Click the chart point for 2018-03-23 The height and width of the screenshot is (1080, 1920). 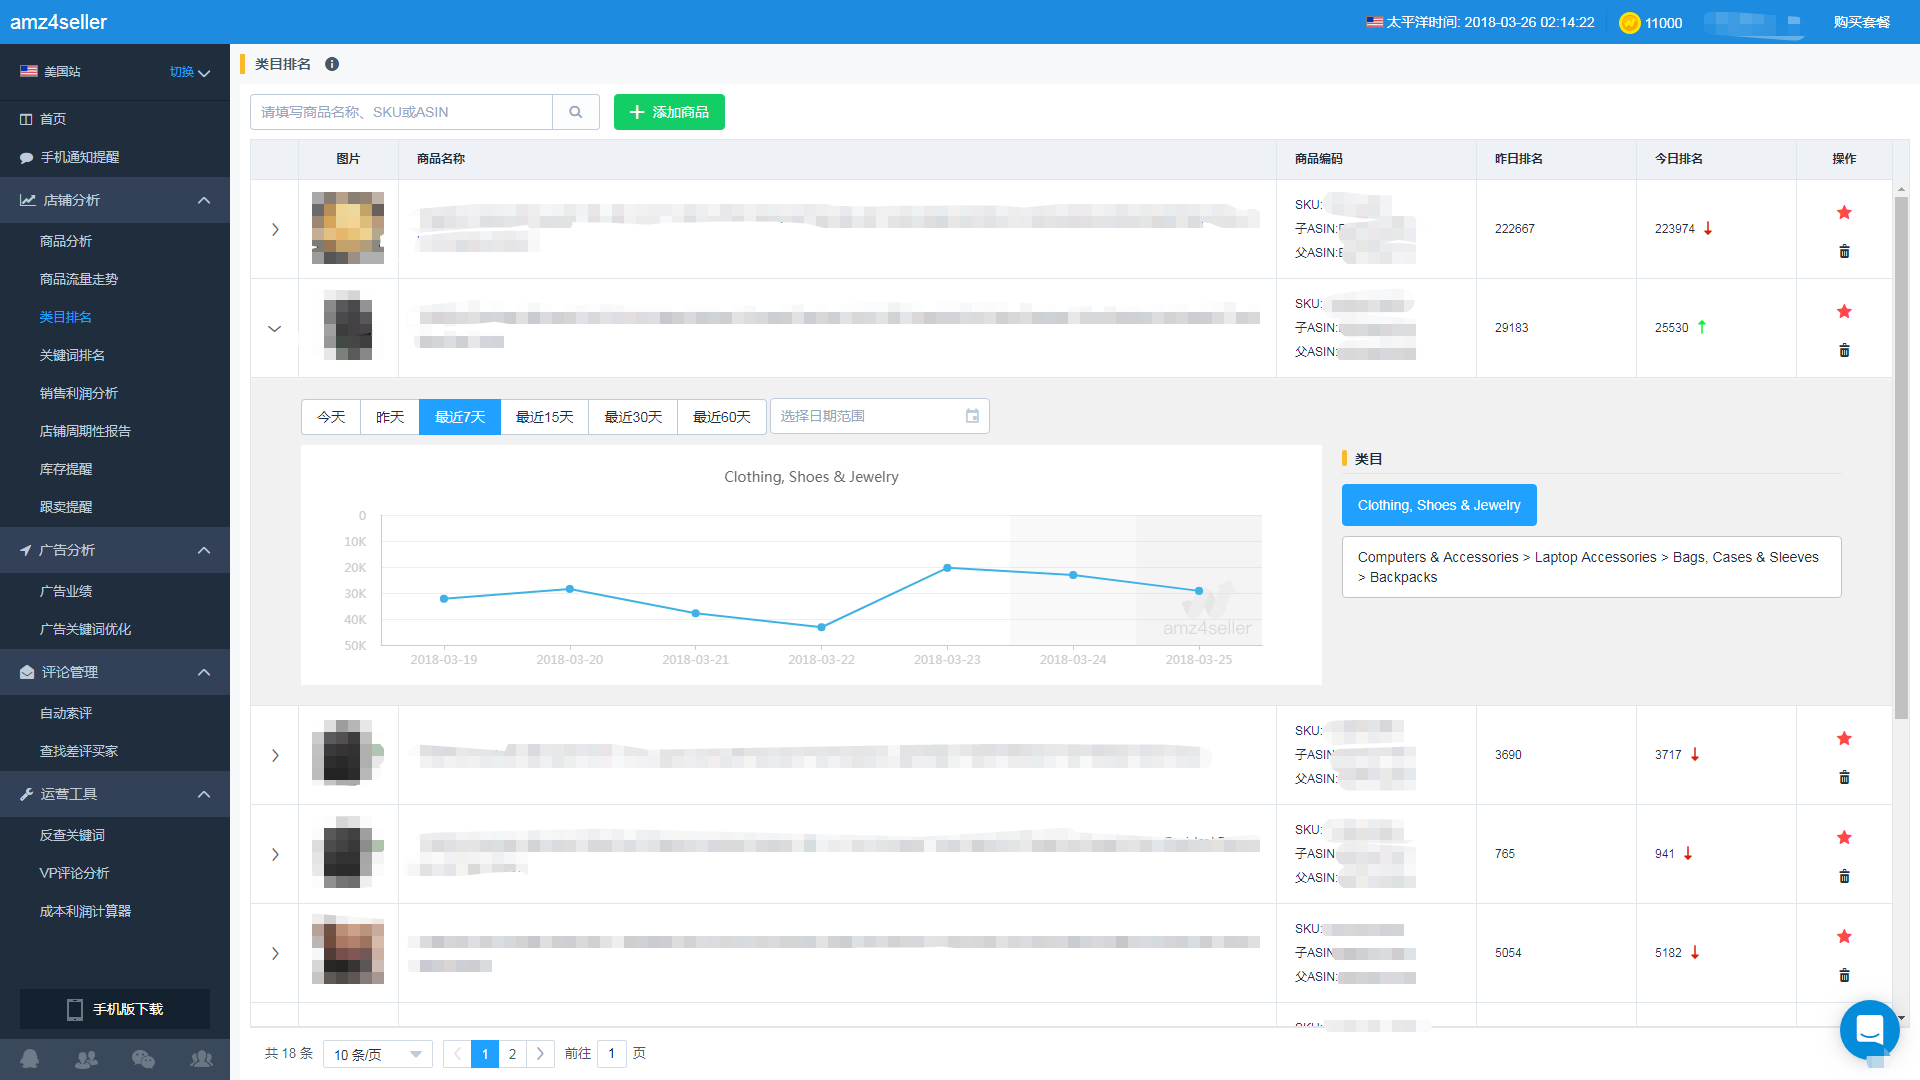[x=947, y=568]
